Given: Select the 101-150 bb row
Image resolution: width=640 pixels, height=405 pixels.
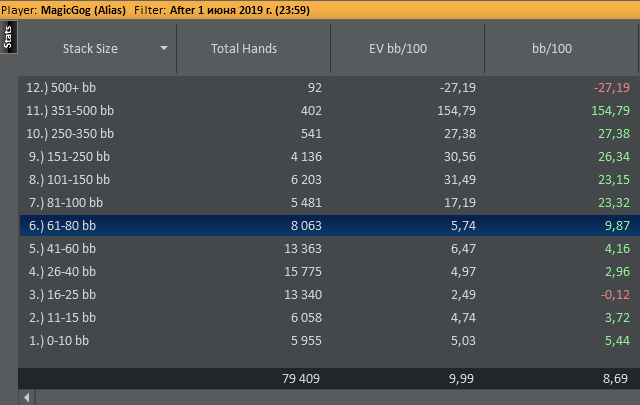Looking at the screenshot, I should click(x=330, y=179).
